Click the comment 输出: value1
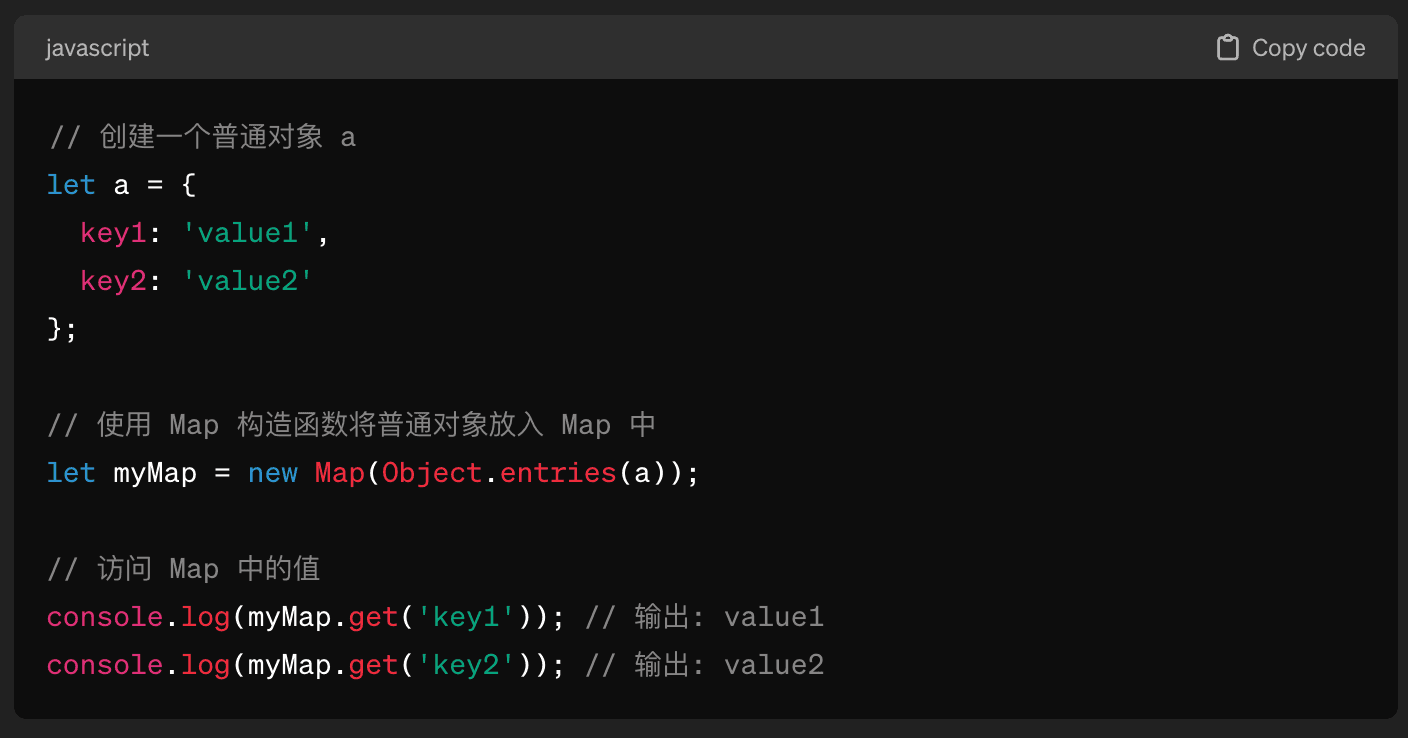Viewport: 1408px width, 738px height. 704,617
